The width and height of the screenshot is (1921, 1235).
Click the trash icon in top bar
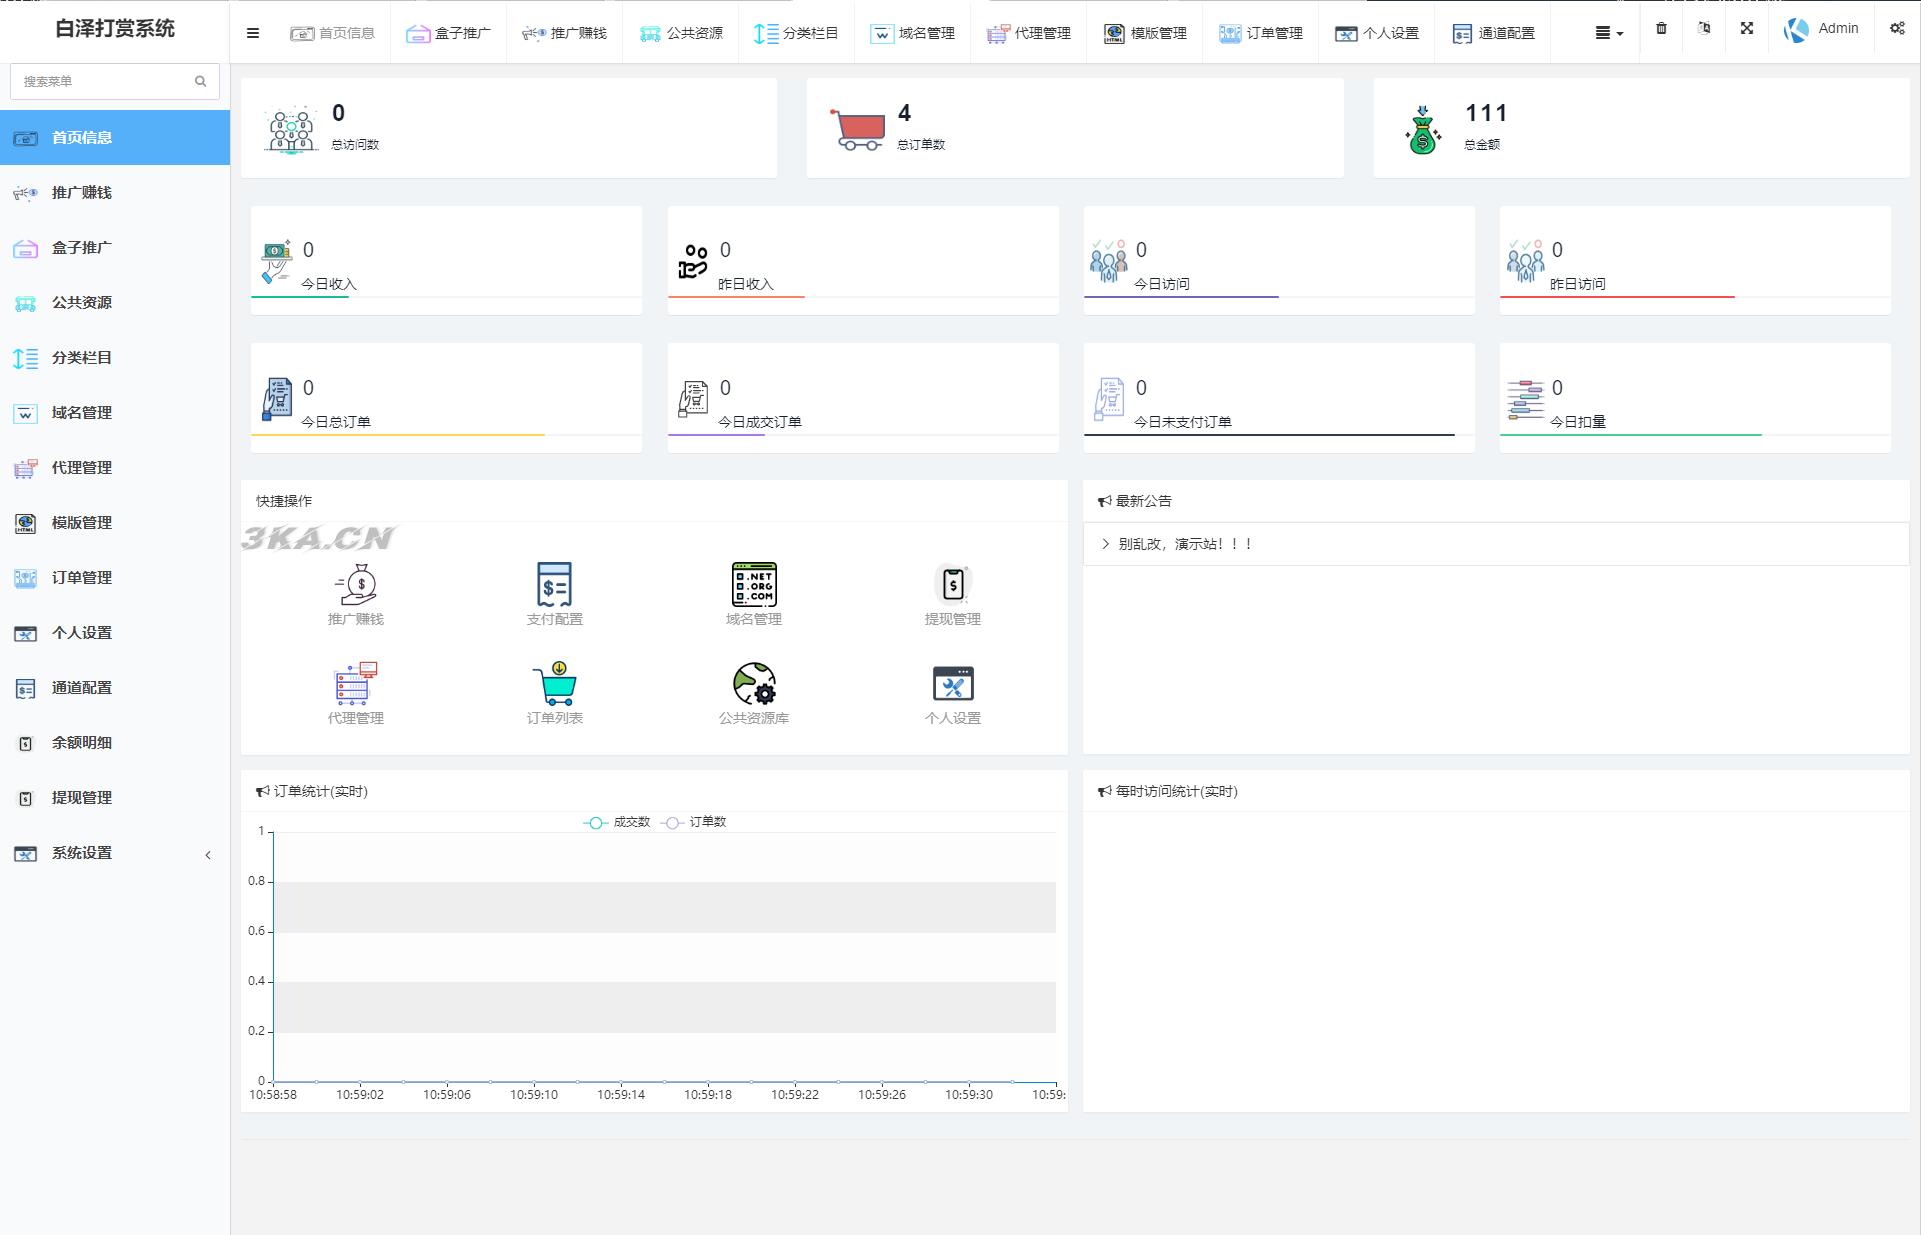1661,29
